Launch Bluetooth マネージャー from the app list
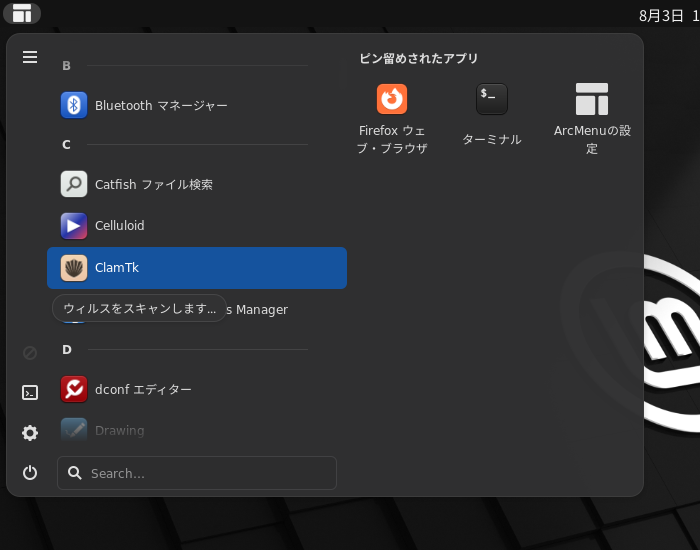The image size is (700, 550). click(197, 105)
